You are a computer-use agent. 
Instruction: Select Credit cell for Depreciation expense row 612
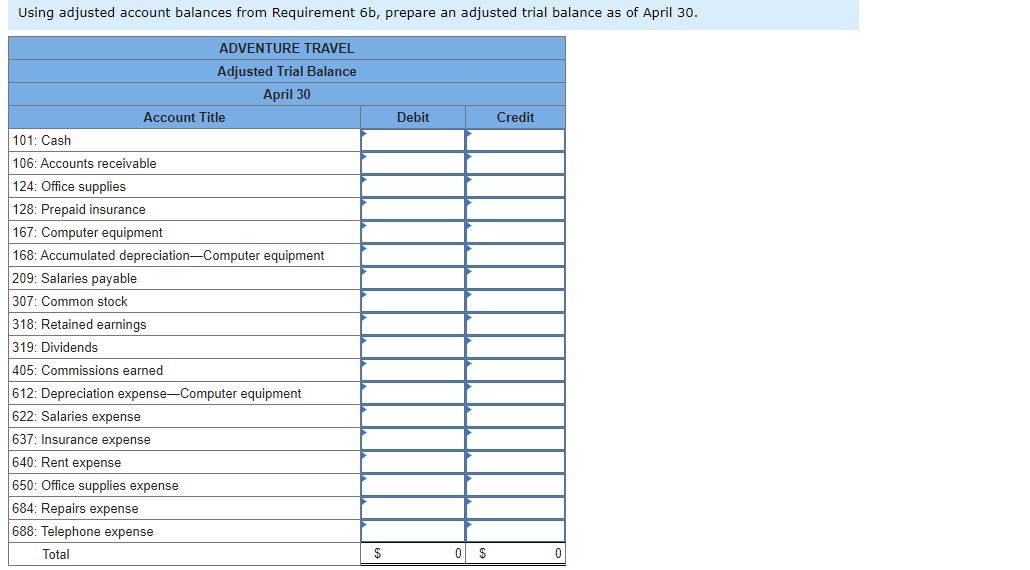516,393
